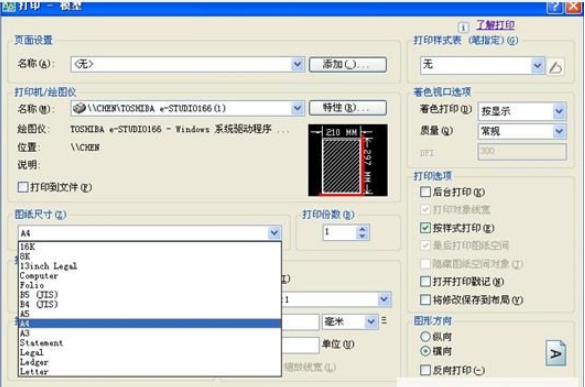585x387 pixels.
Task: Choose Legal paper size
Action: coord(150,352)
